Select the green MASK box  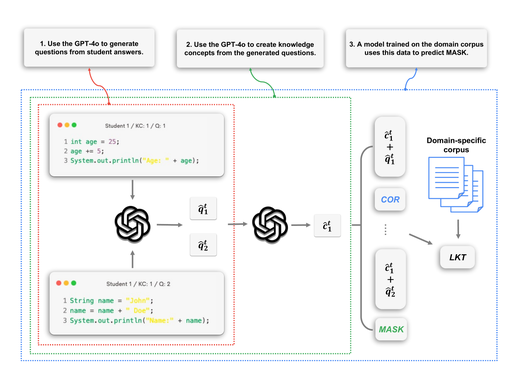click(x=391, y=329)
